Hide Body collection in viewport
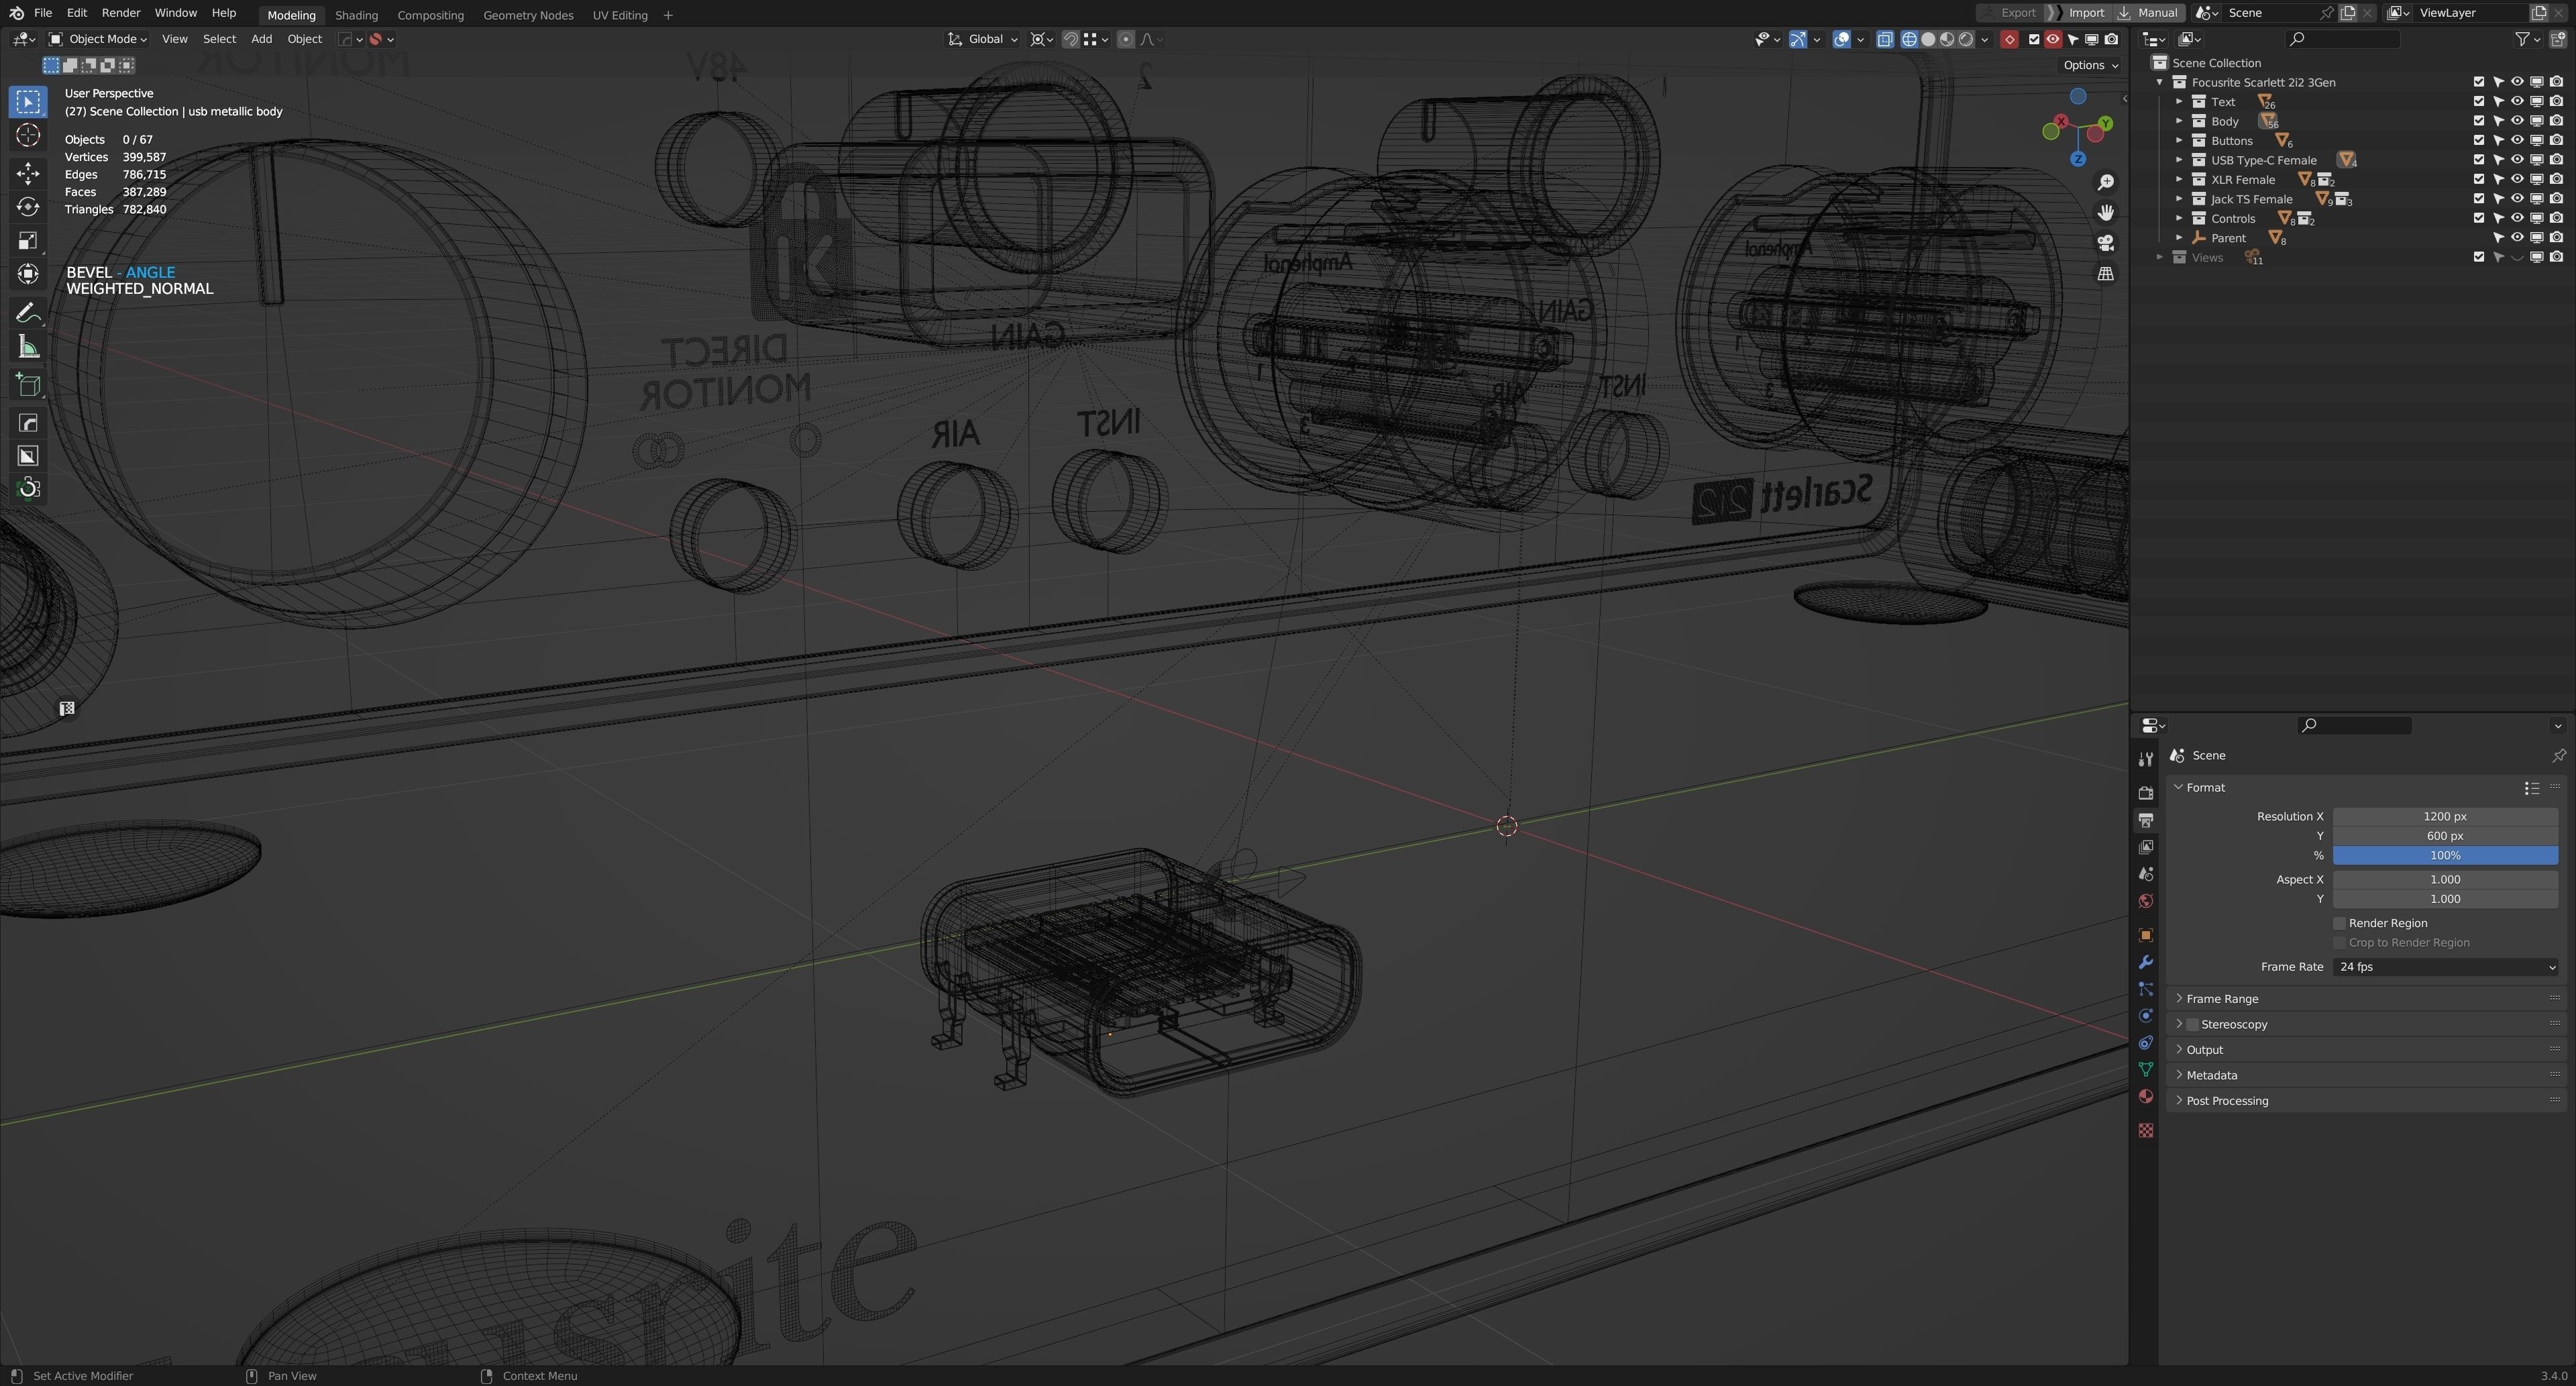The height and width of the screenshot is (1386, 2576). point(2517,121)
